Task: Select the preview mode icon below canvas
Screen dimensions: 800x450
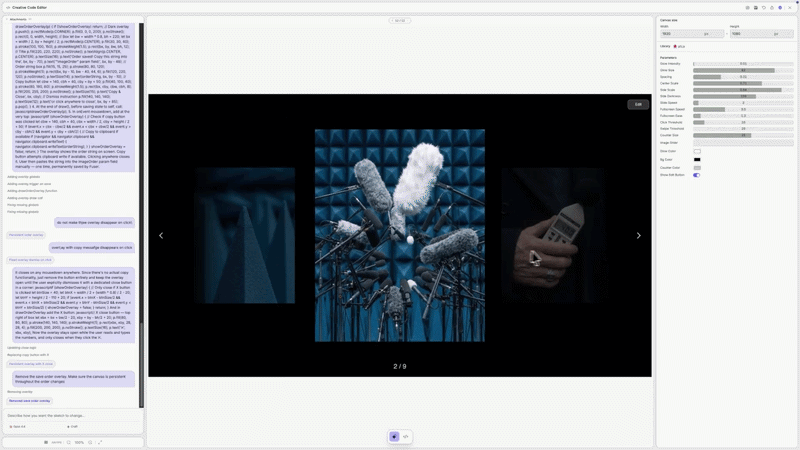Action: [394, 437]
